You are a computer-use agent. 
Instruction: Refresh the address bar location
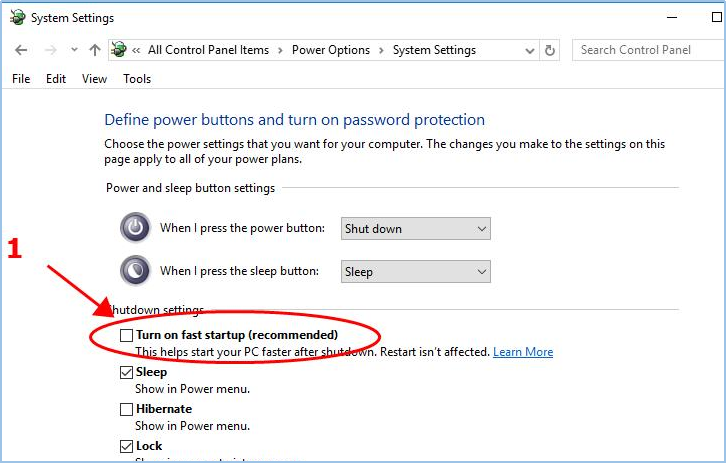click(x=550, y=50)
